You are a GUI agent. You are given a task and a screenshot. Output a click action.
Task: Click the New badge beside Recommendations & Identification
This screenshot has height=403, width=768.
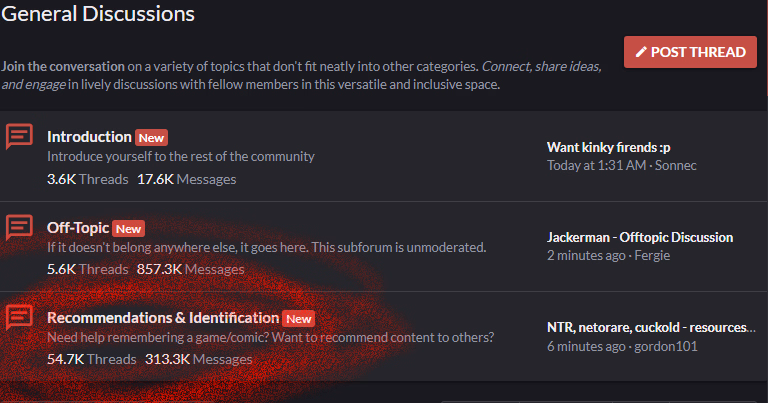pyautogui.click(x=298, y=319)
